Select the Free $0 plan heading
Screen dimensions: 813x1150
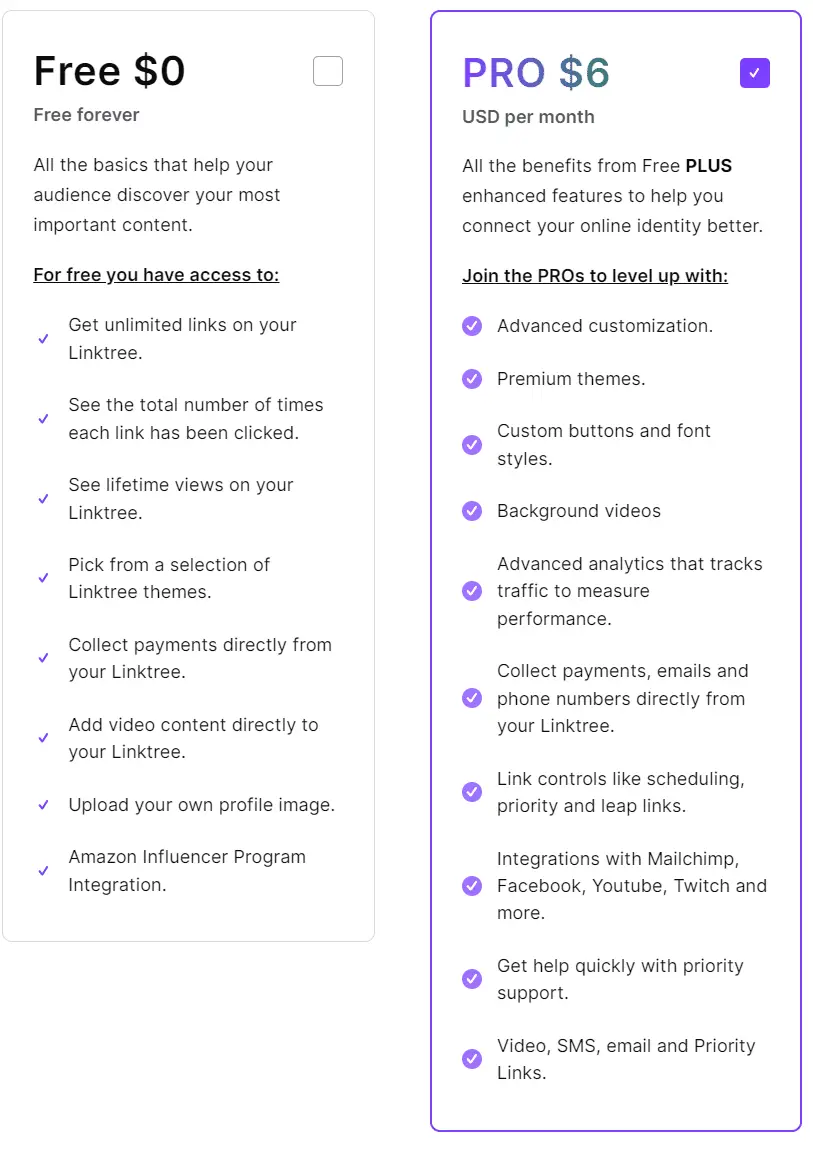point(109,71)
